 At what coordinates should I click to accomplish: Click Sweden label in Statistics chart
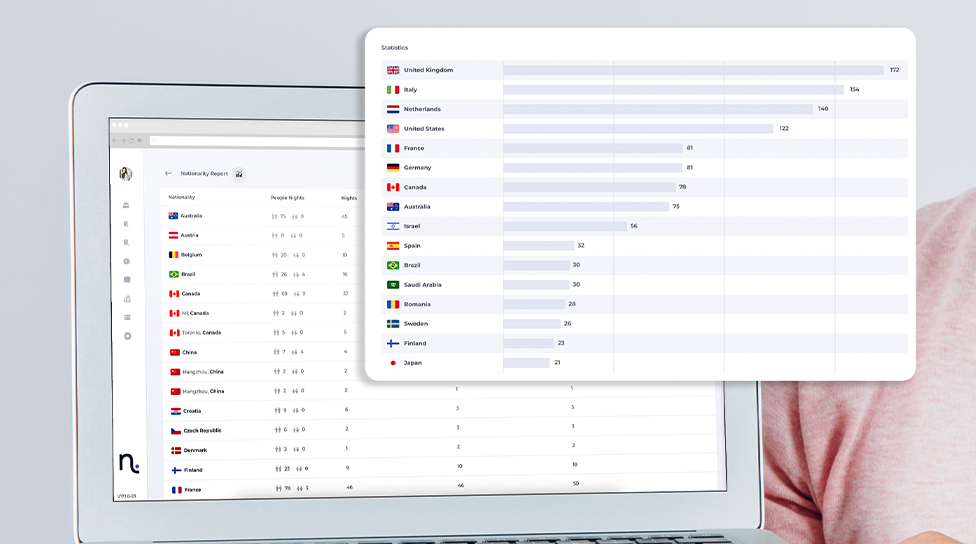click(416, 324)
